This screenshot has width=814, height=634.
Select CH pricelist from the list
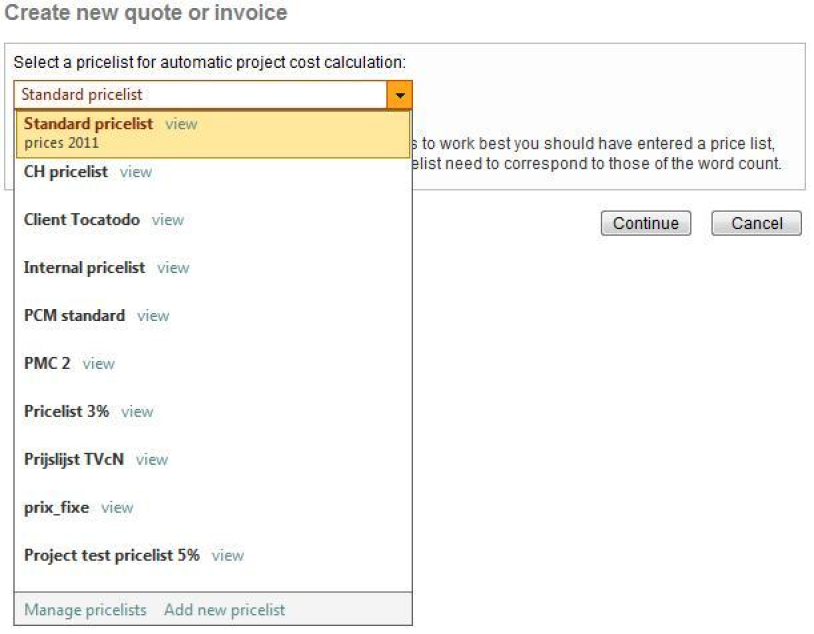pyautogui.click(x=66, y=172)
